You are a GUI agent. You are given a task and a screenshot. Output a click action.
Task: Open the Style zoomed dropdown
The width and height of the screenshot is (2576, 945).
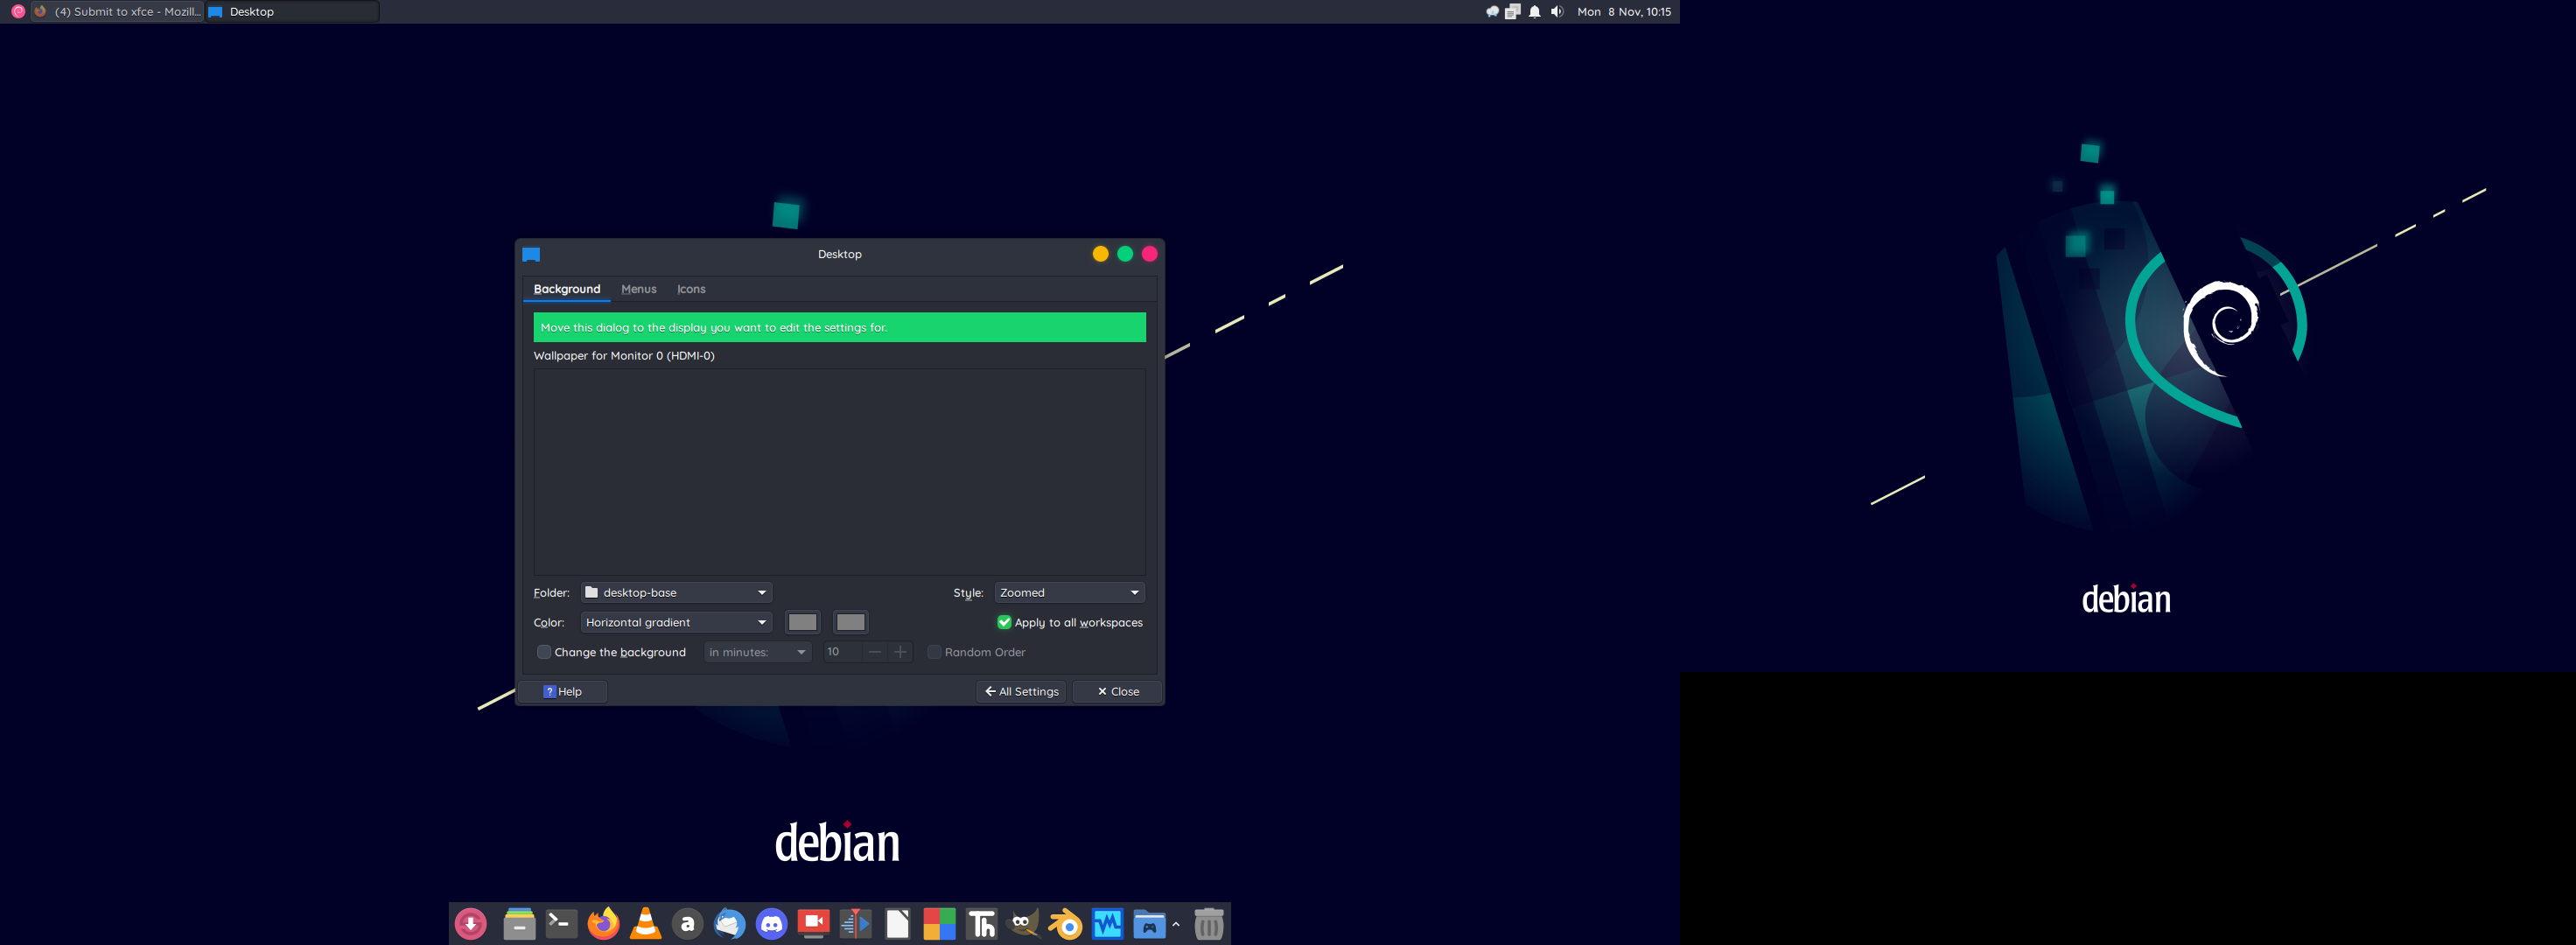1067,591
